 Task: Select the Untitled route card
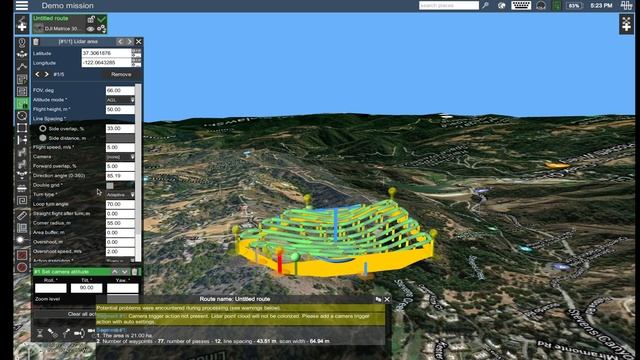coord(69,24)
